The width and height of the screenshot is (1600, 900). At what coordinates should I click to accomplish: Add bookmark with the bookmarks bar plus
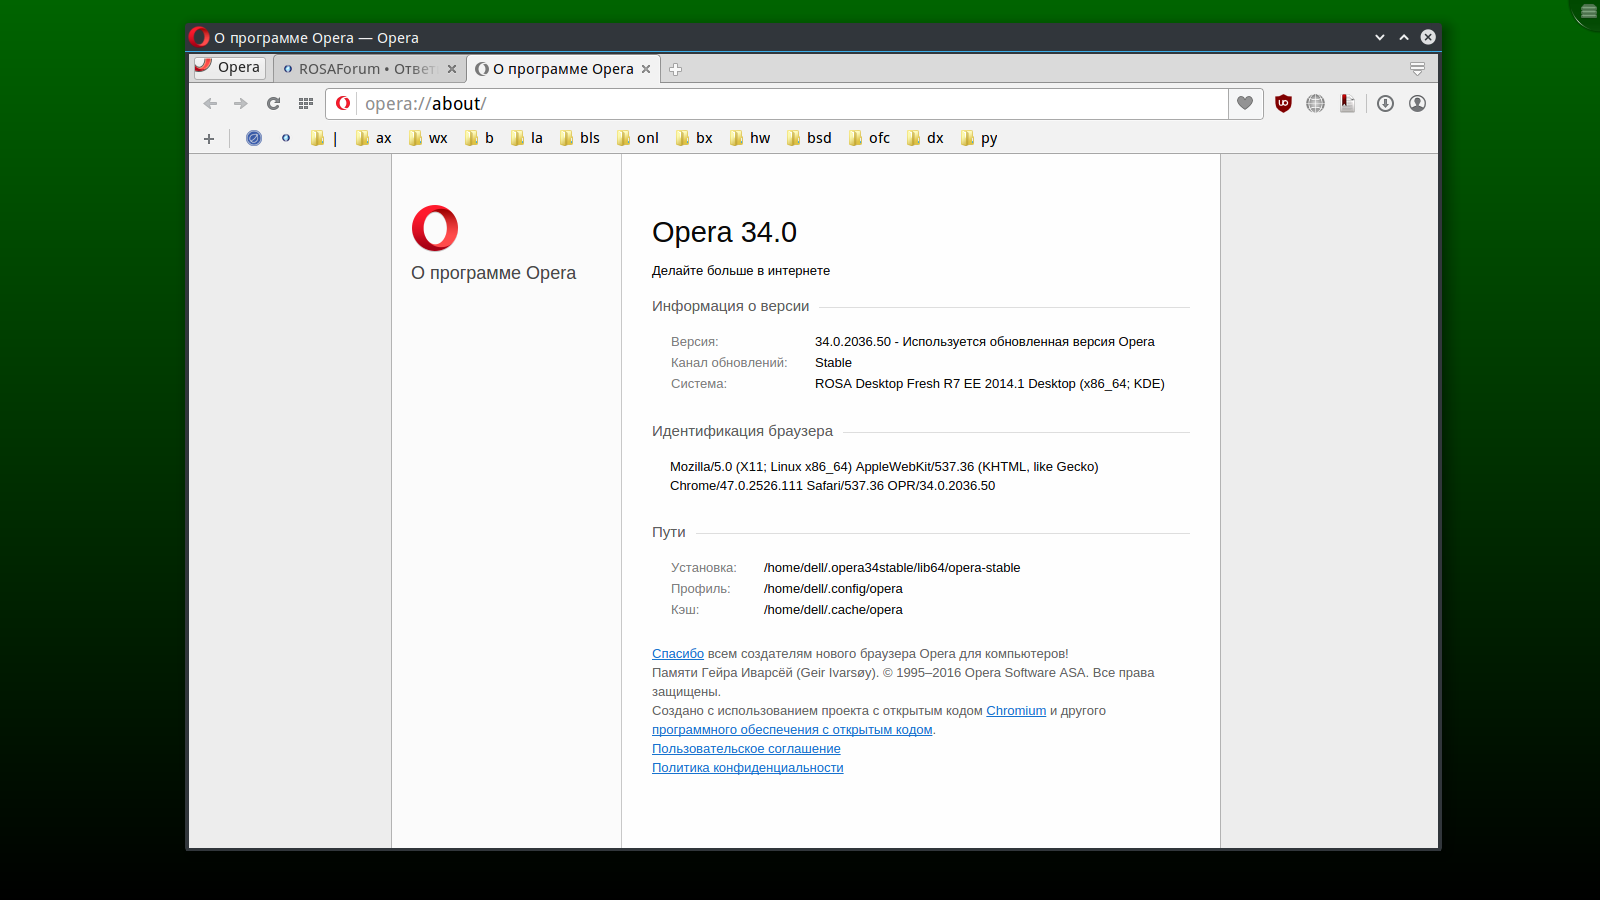209,138
